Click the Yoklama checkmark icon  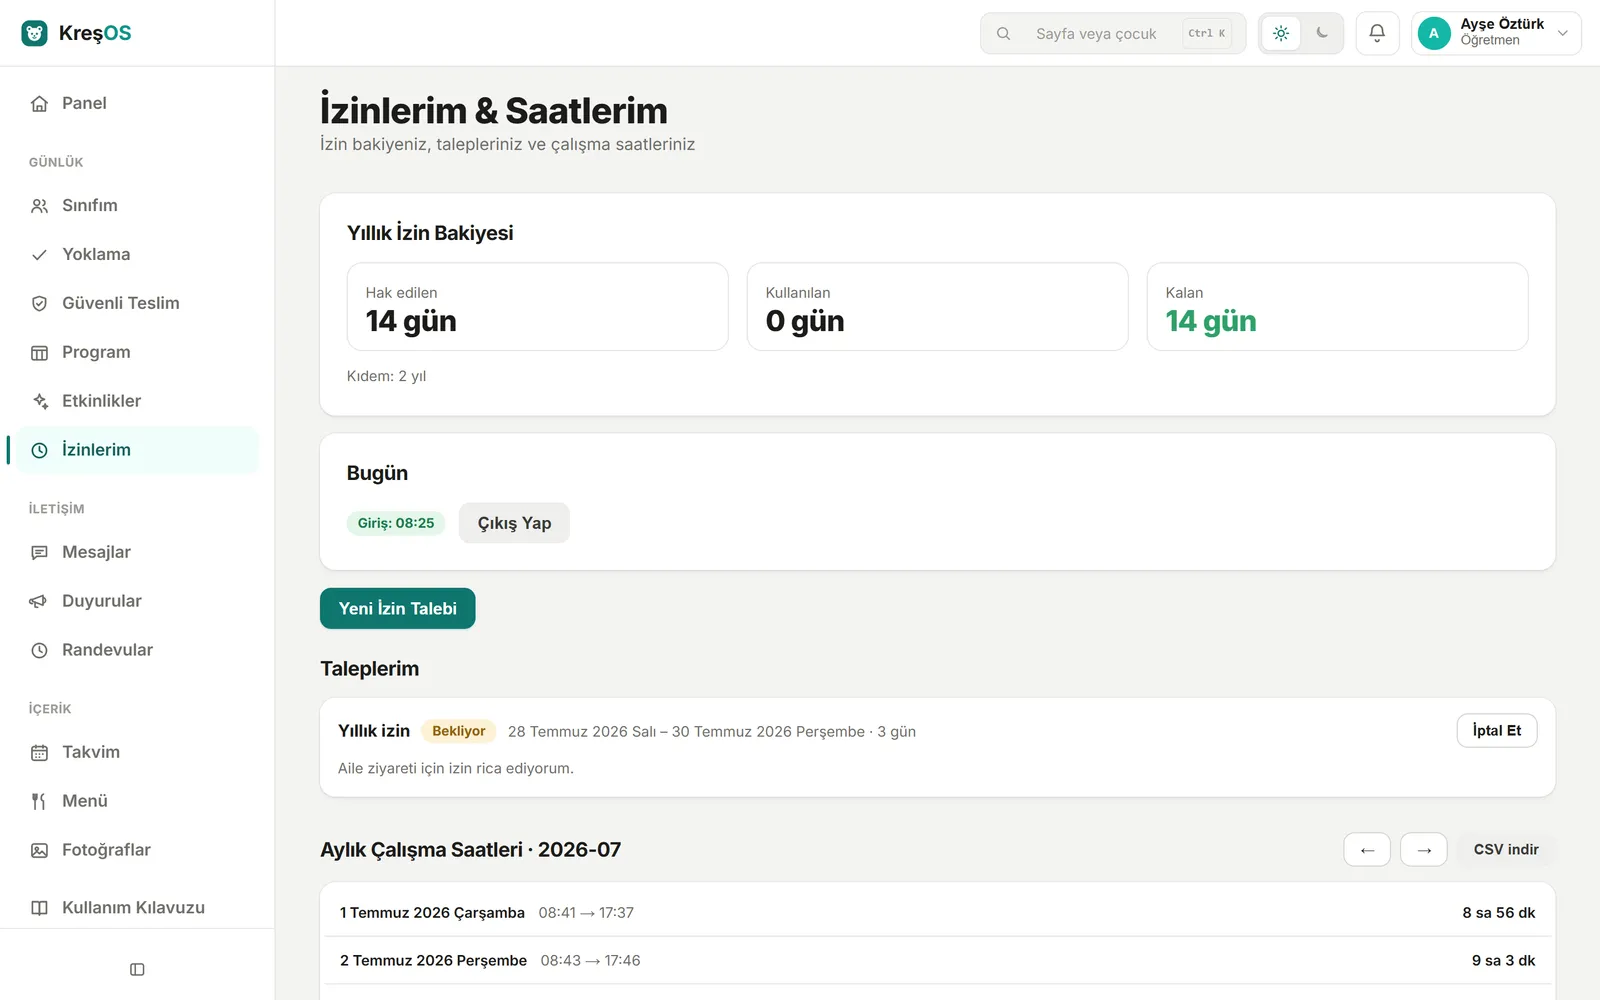click(x=39, y=255)
